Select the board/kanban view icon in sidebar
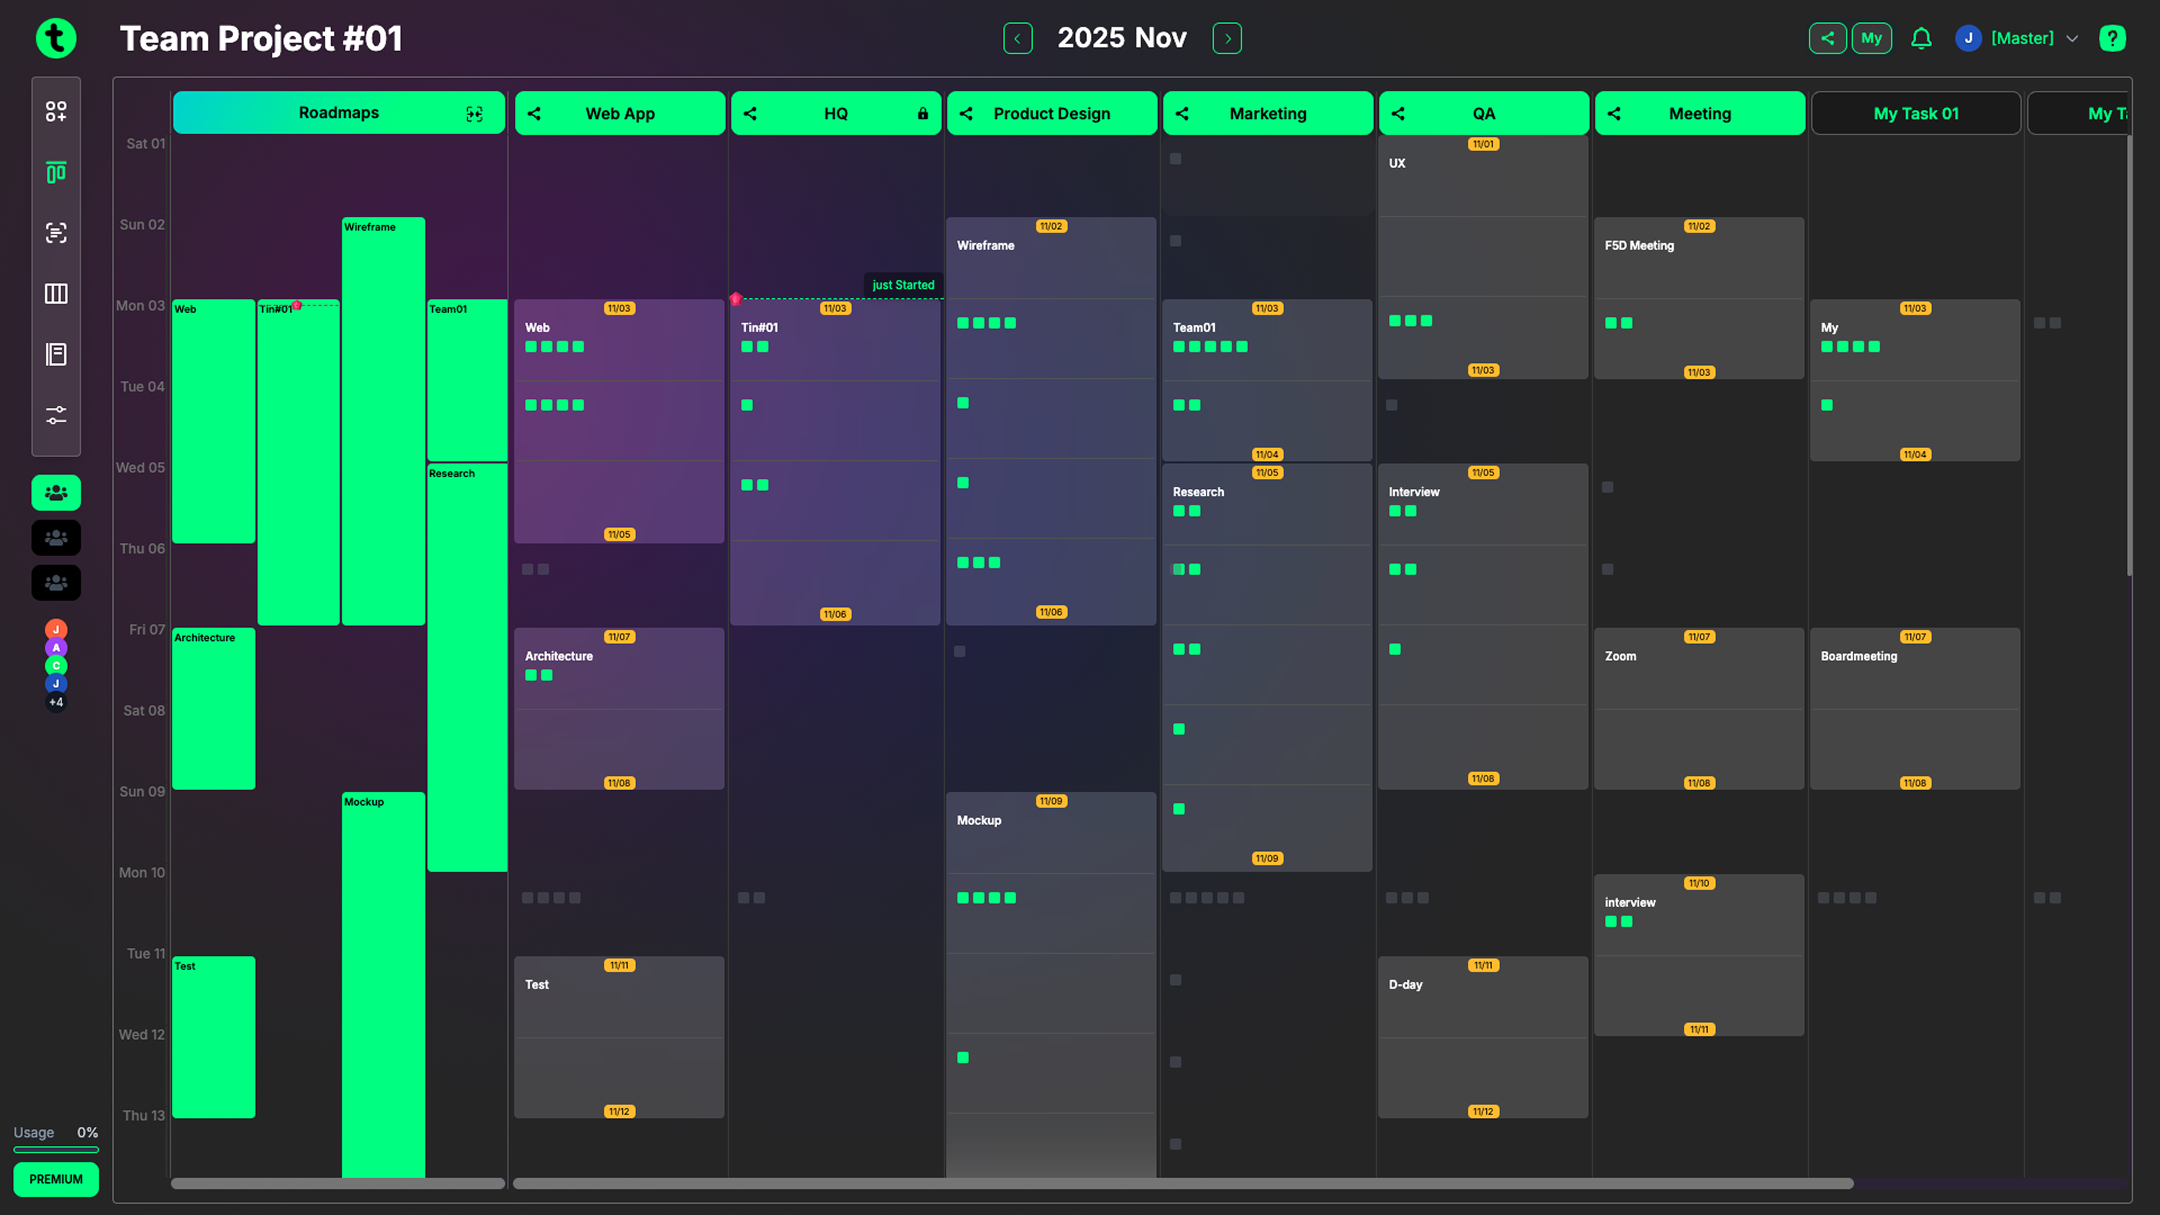The image size is (2160, 1215). [56, 172]
